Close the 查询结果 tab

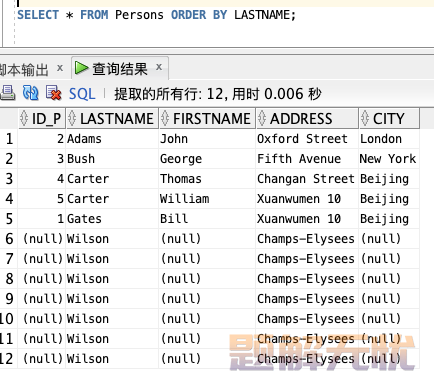pyautogui.click(x=159, y=67)
